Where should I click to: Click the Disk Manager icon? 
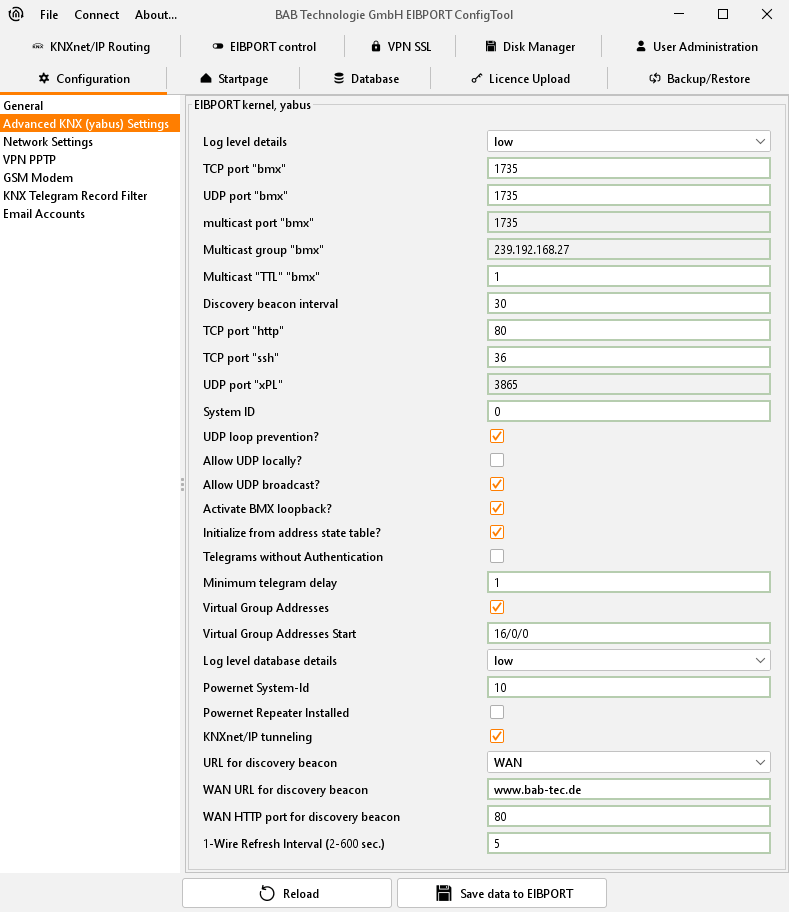[492, 47]
